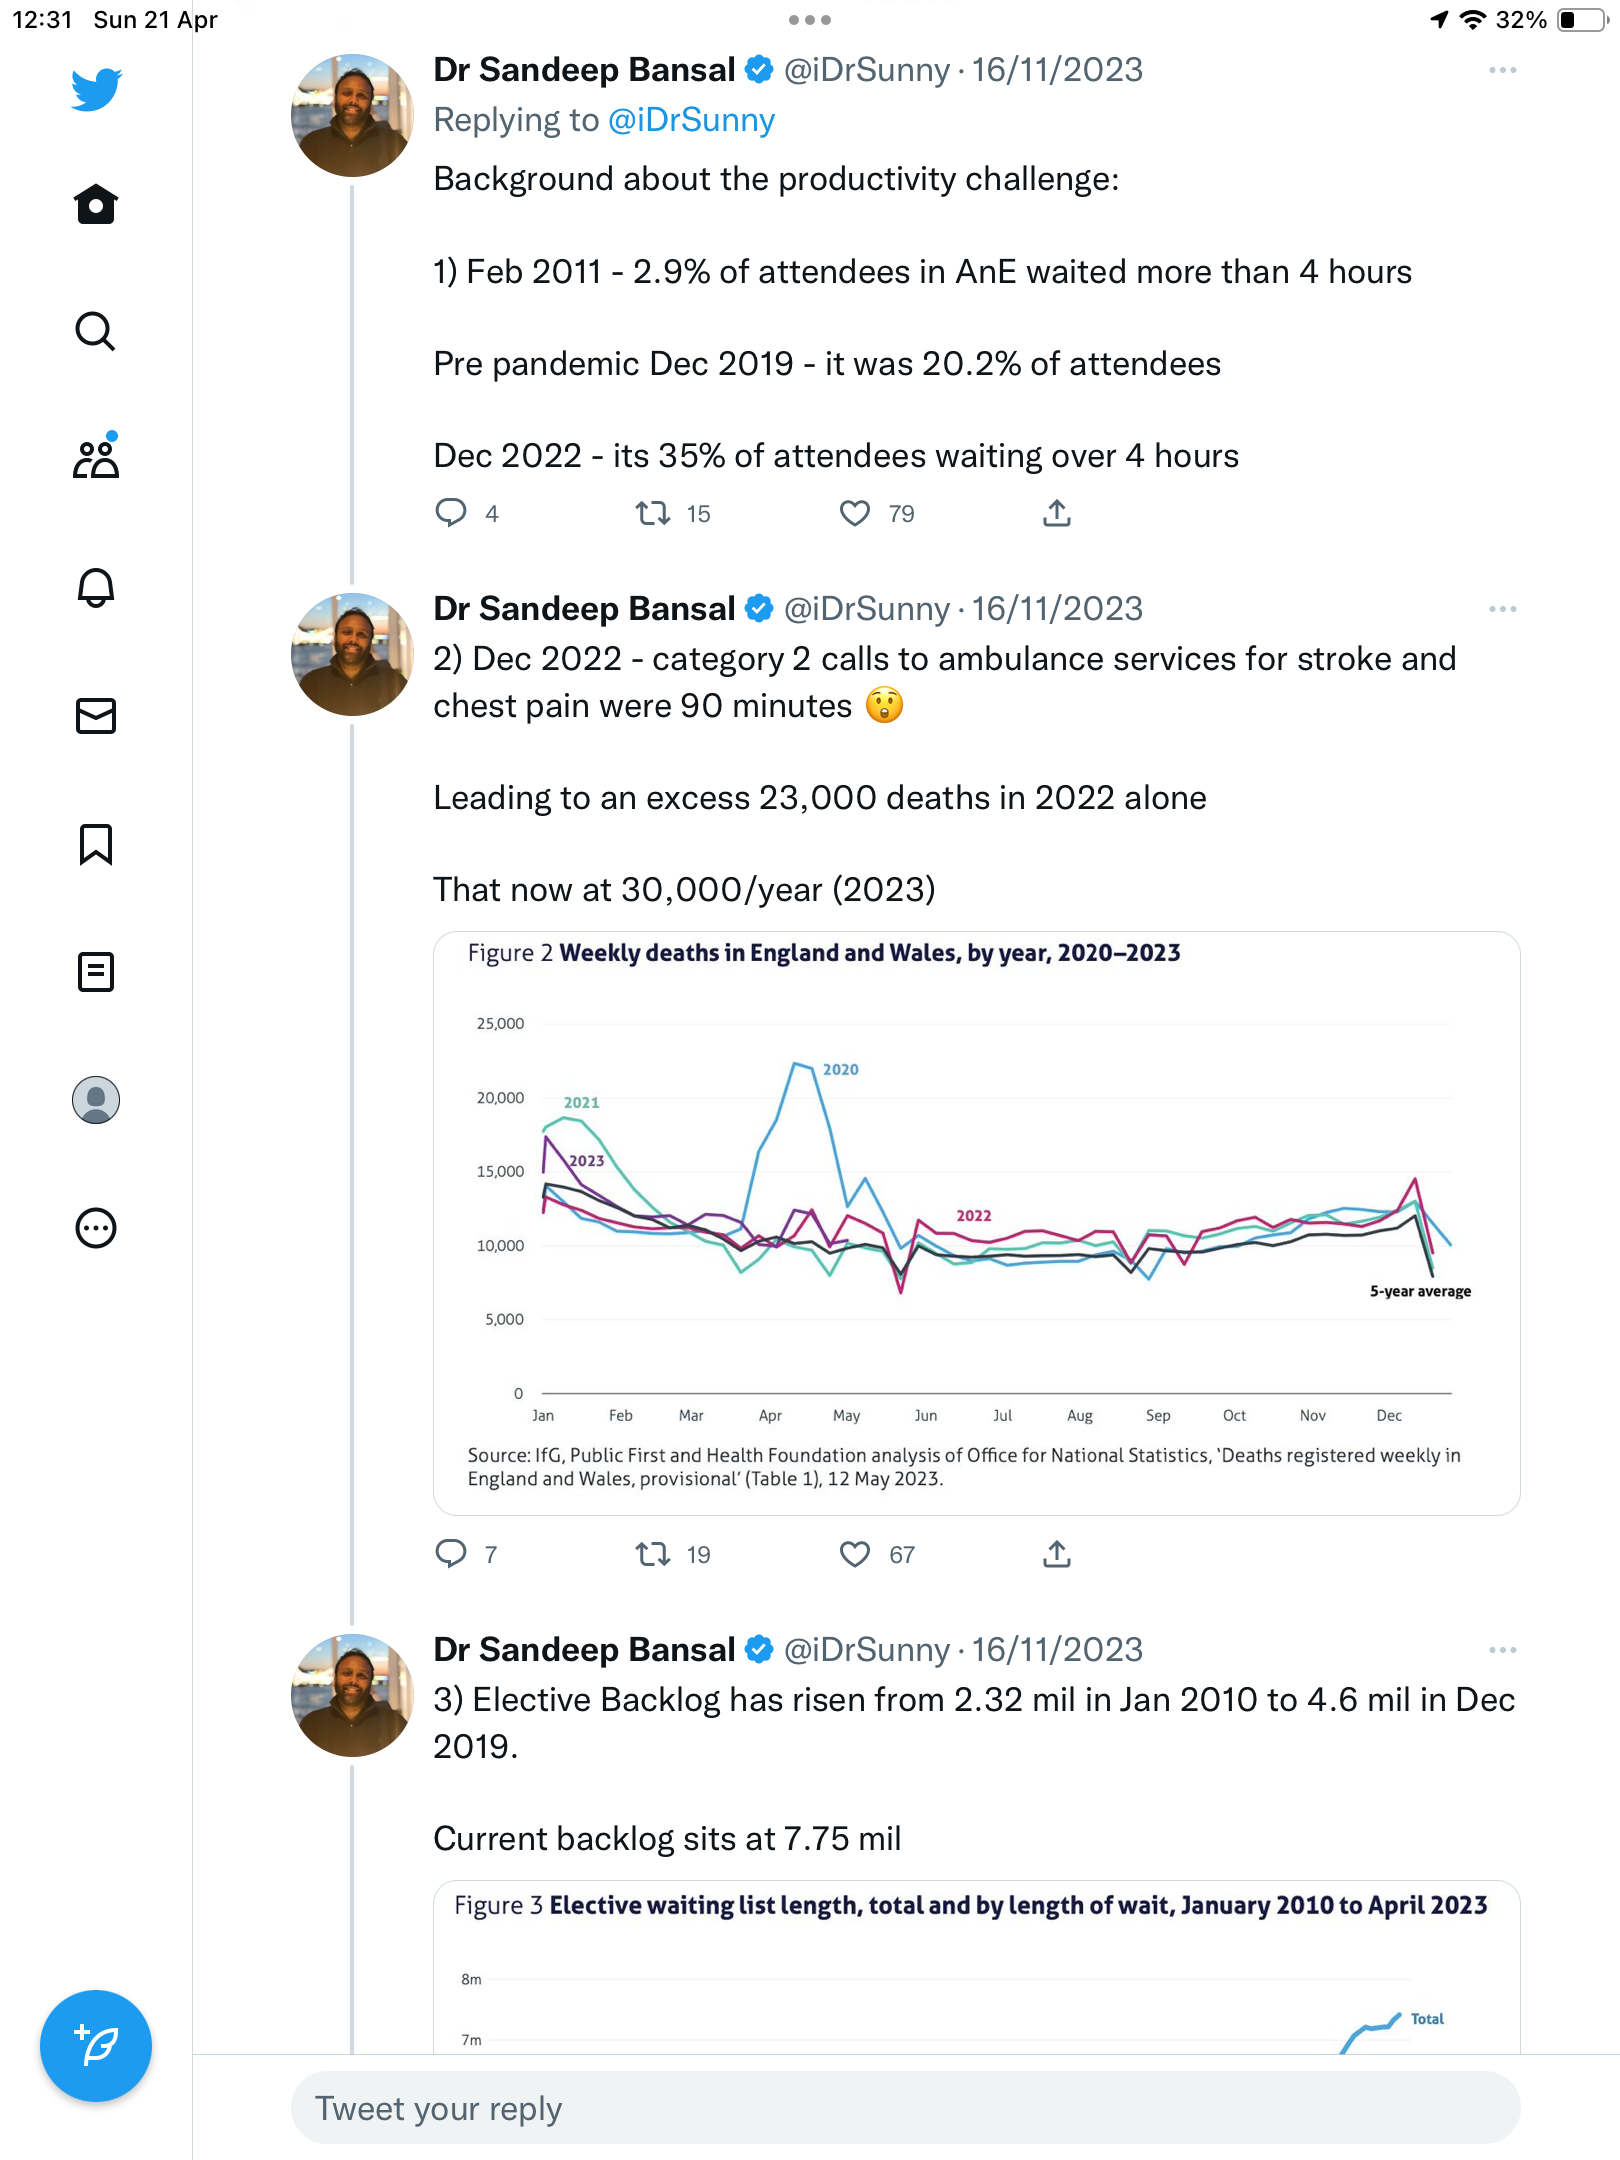Open the Profile avatar icon in sidebar
This screenshot has height=2160, width=1620.
[96, 1100]
